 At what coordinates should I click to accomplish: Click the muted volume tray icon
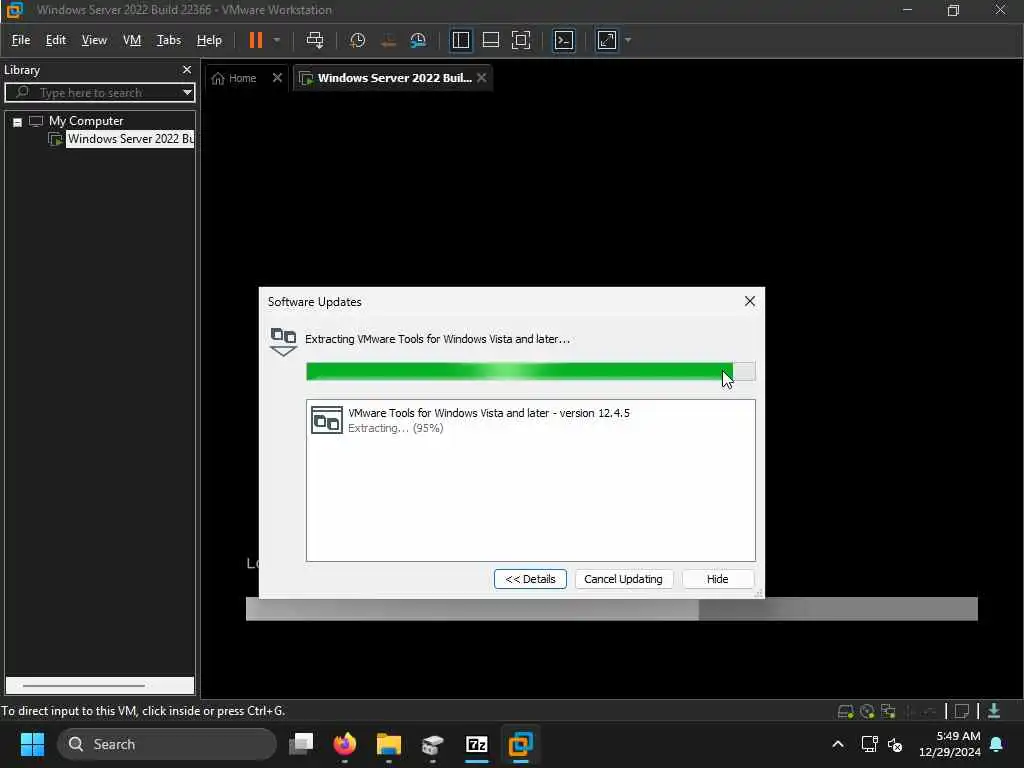coord(895,744)
